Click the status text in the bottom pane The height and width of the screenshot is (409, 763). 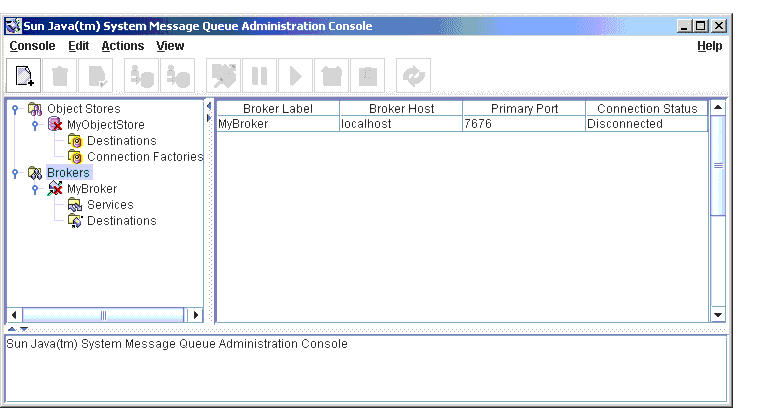point(177,344)
